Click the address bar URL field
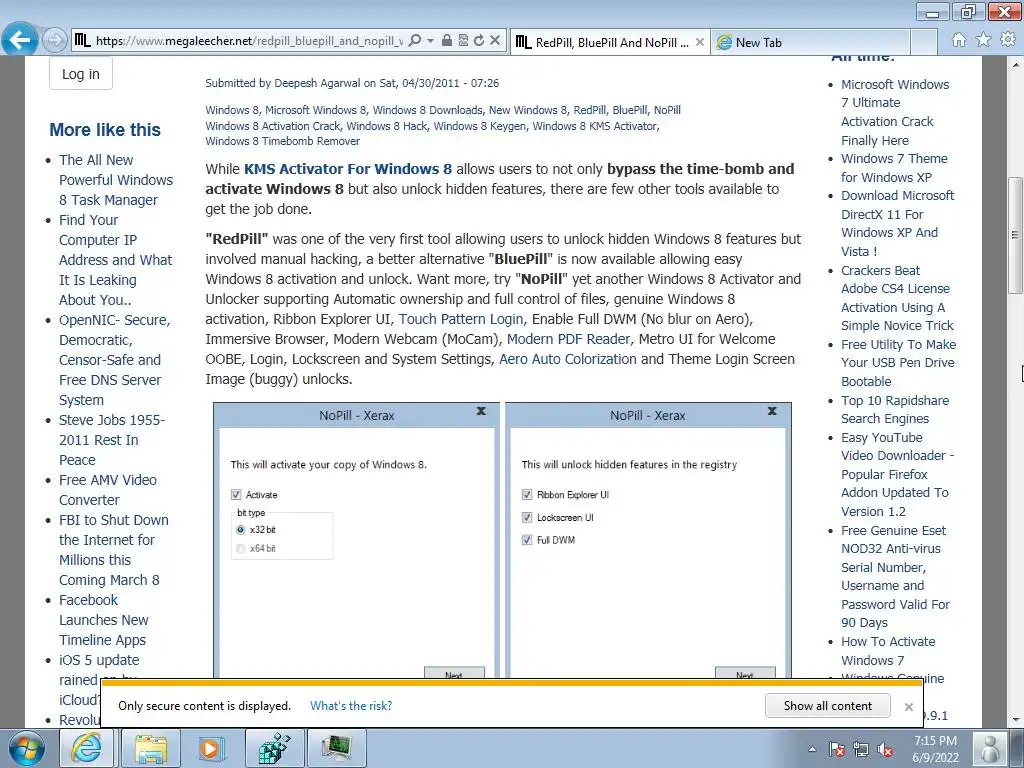The height and width of the screenshot is (768, 1024). coord(249,40)
